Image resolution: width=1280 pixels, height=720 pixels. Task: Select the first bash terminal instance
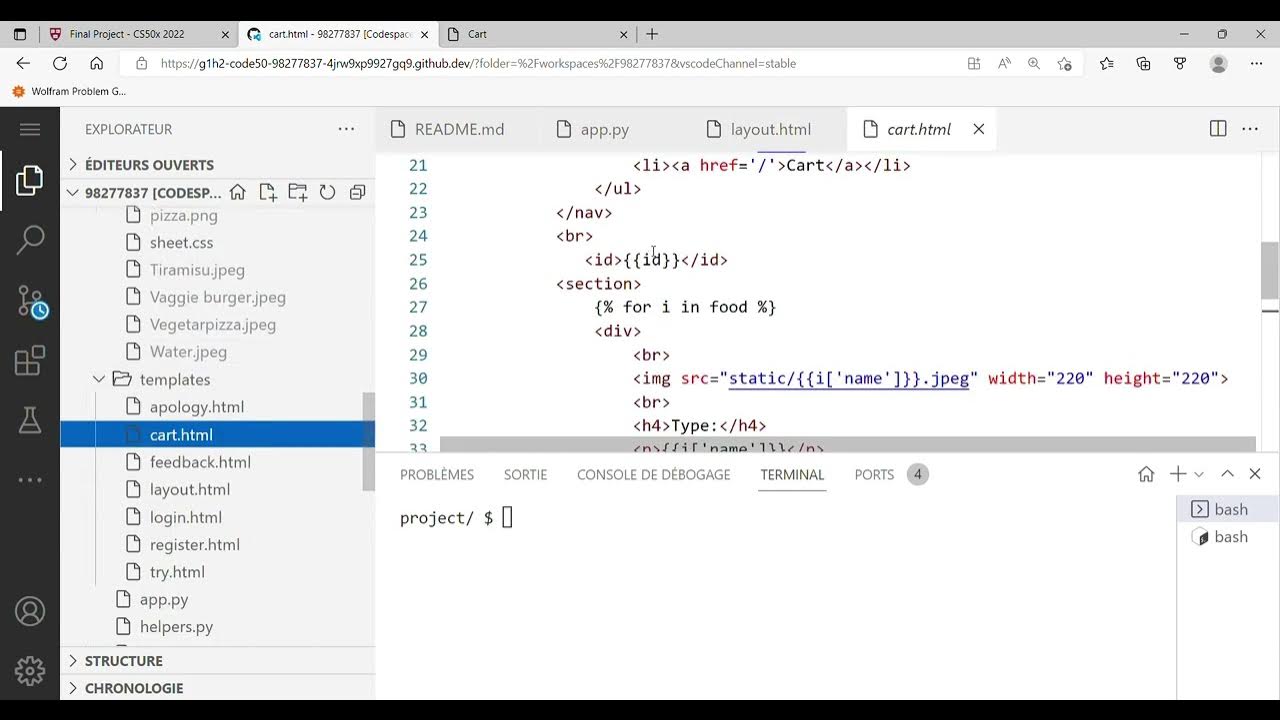(x=1228, y=510)
